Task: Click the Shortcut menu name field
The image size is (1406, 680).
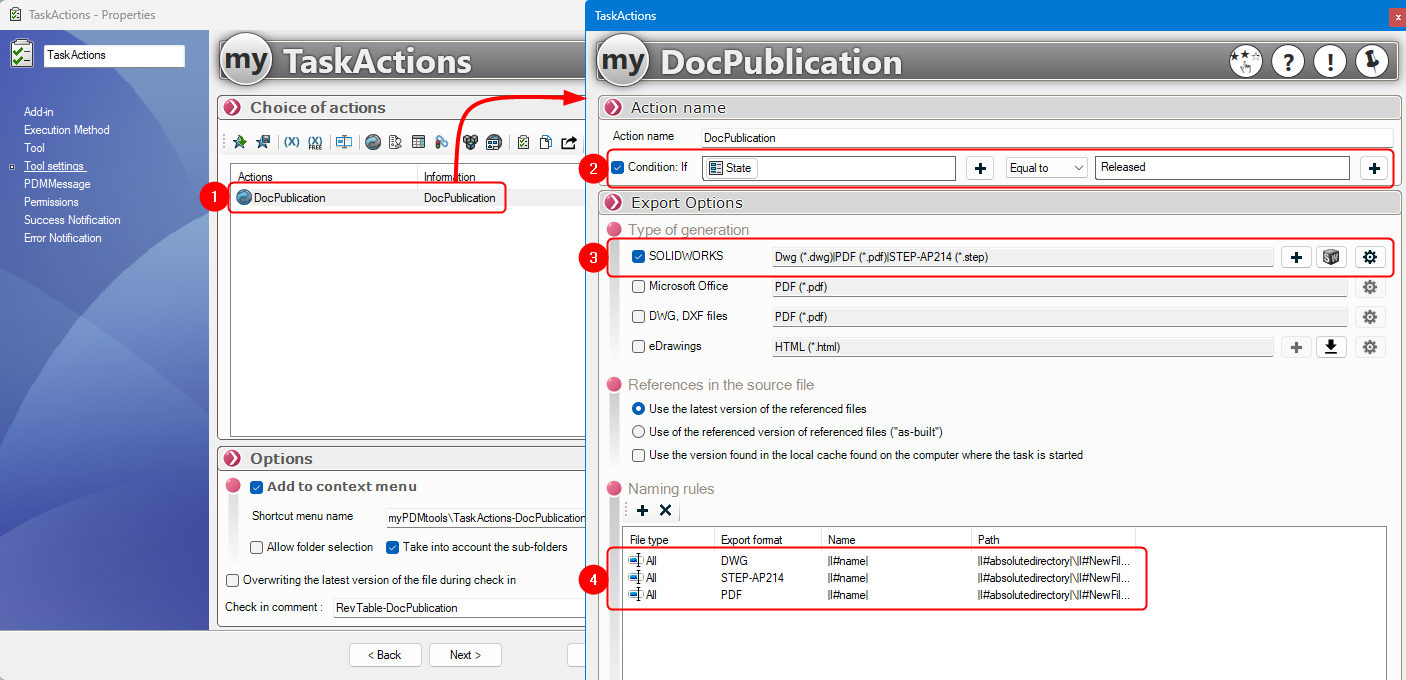Action: point(485,518)
